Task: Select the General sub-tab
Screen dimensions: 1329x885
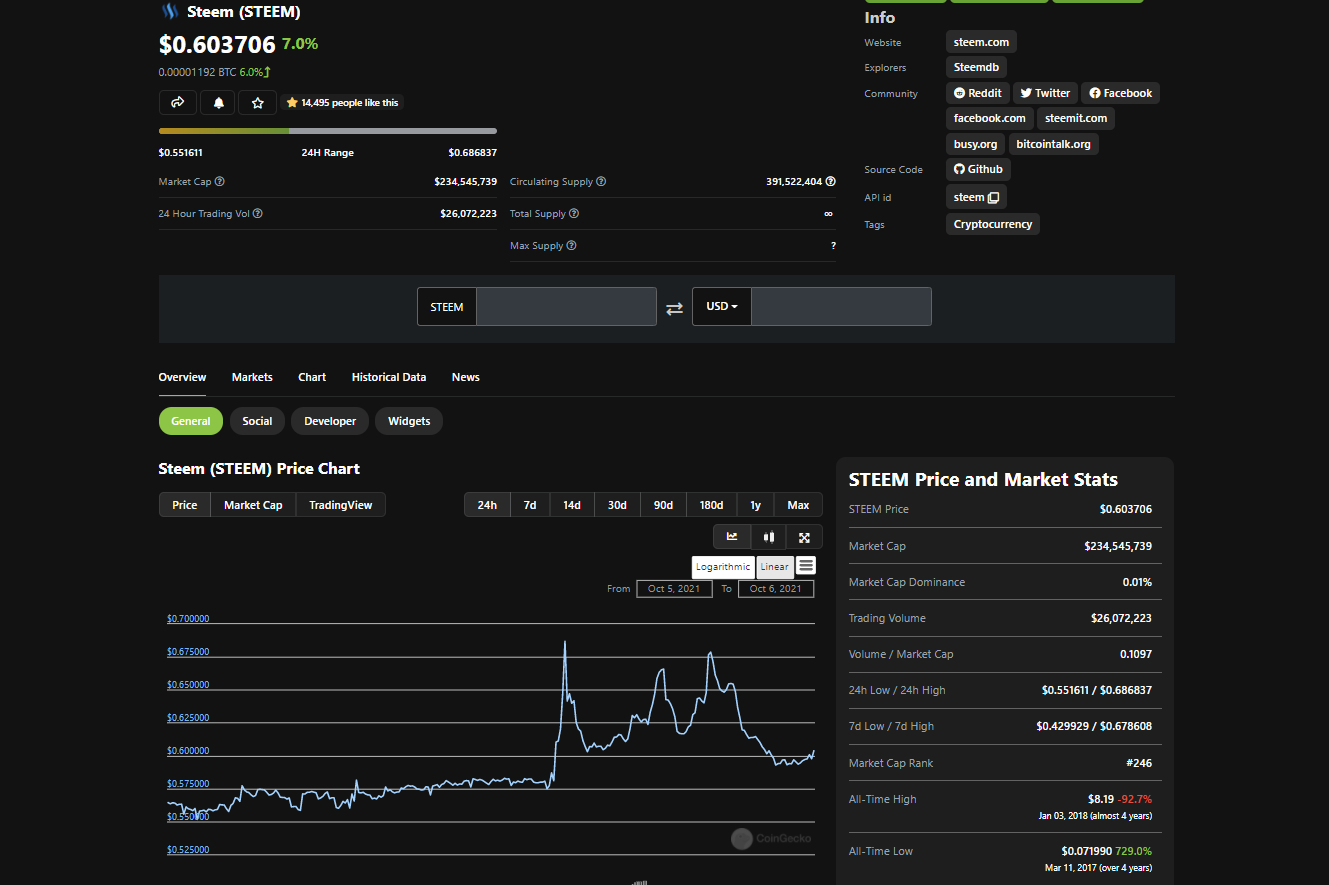Action: click(191, 421)
